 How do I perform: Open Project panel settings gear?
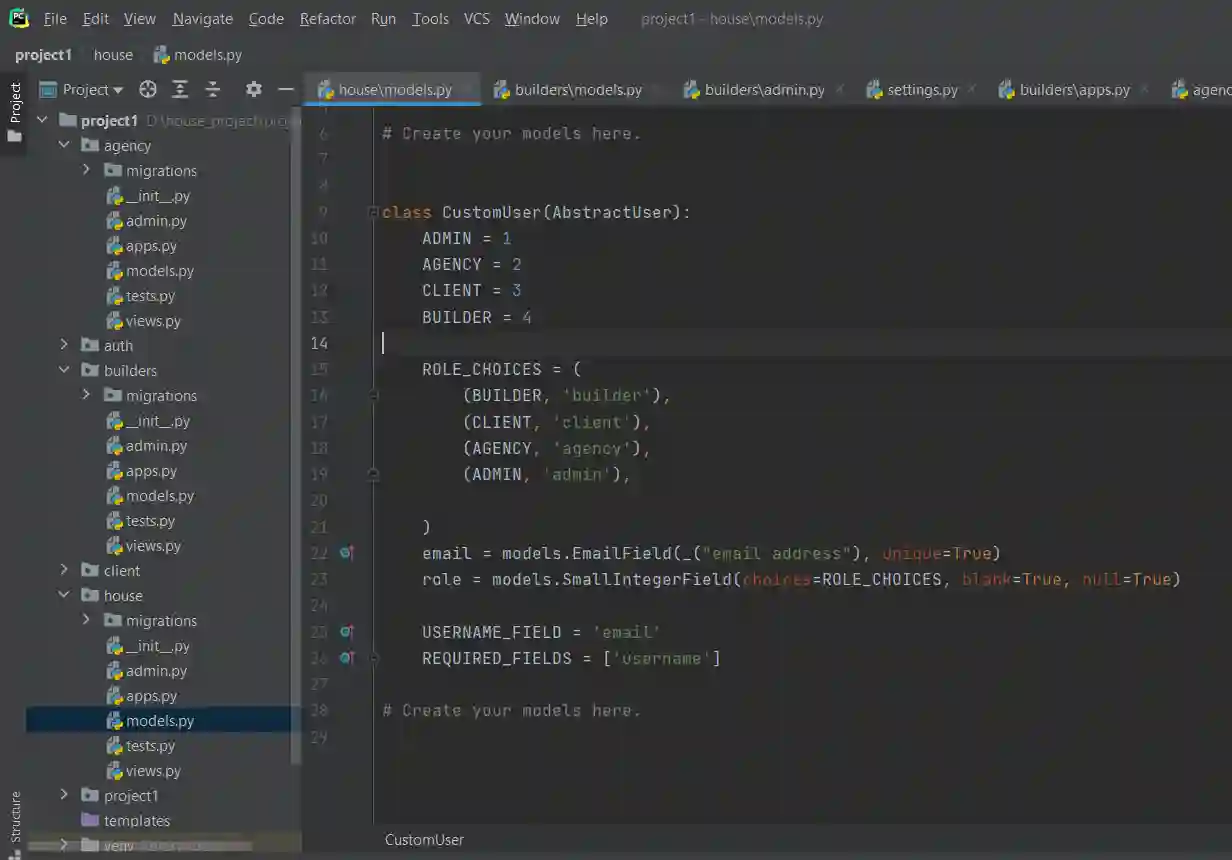254,89
